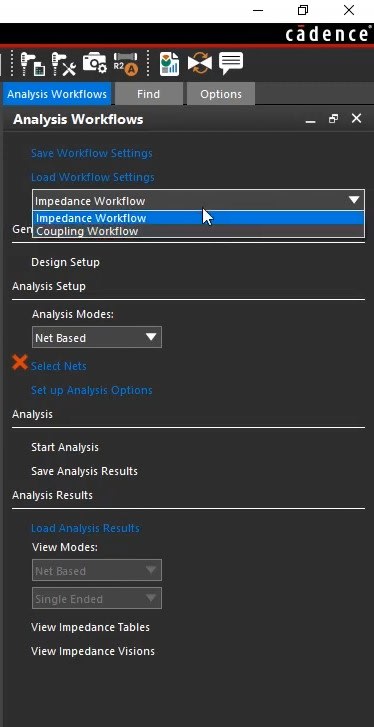This screenshot has height=727, width=374.
Task: Open the speech bubble comments icon
Action: tap(231, 63)
